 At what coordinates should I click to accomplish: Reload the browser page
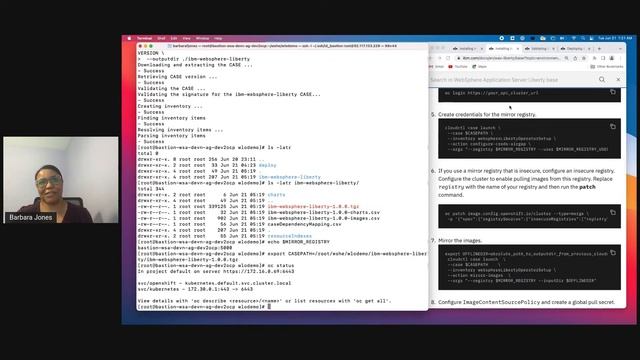point(448,58)
